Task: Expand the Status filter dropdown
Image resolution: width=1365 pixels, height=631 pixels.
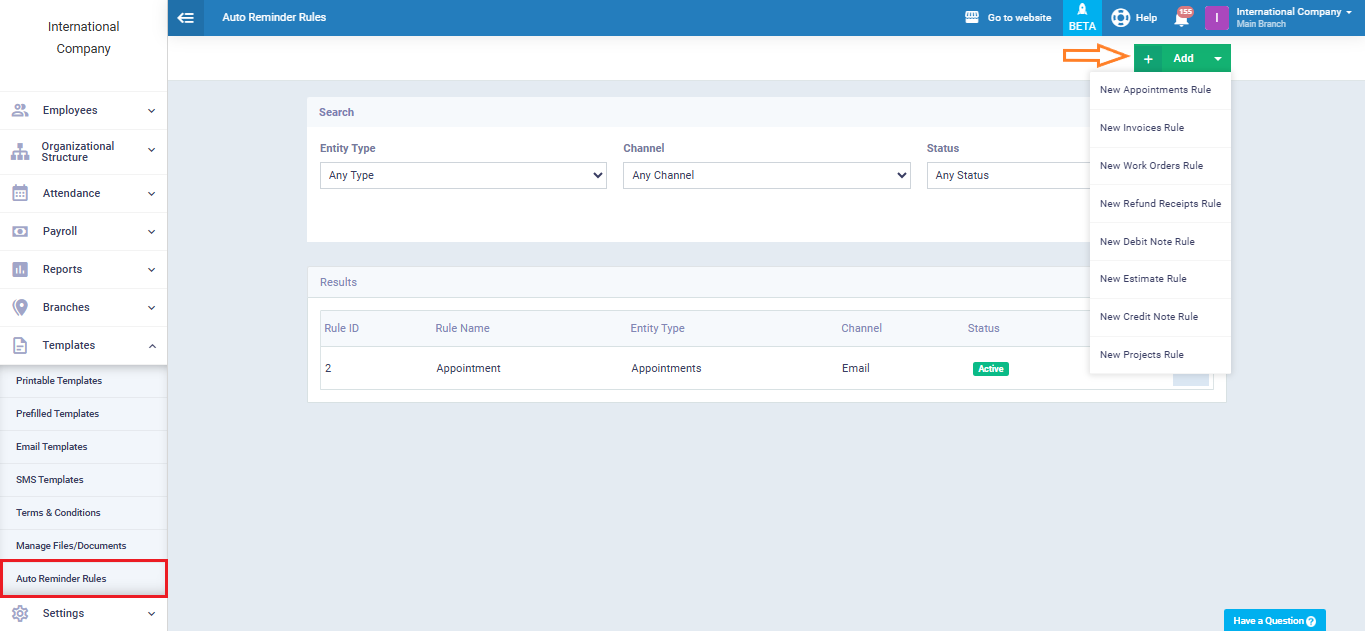Action: point(1008,175)
